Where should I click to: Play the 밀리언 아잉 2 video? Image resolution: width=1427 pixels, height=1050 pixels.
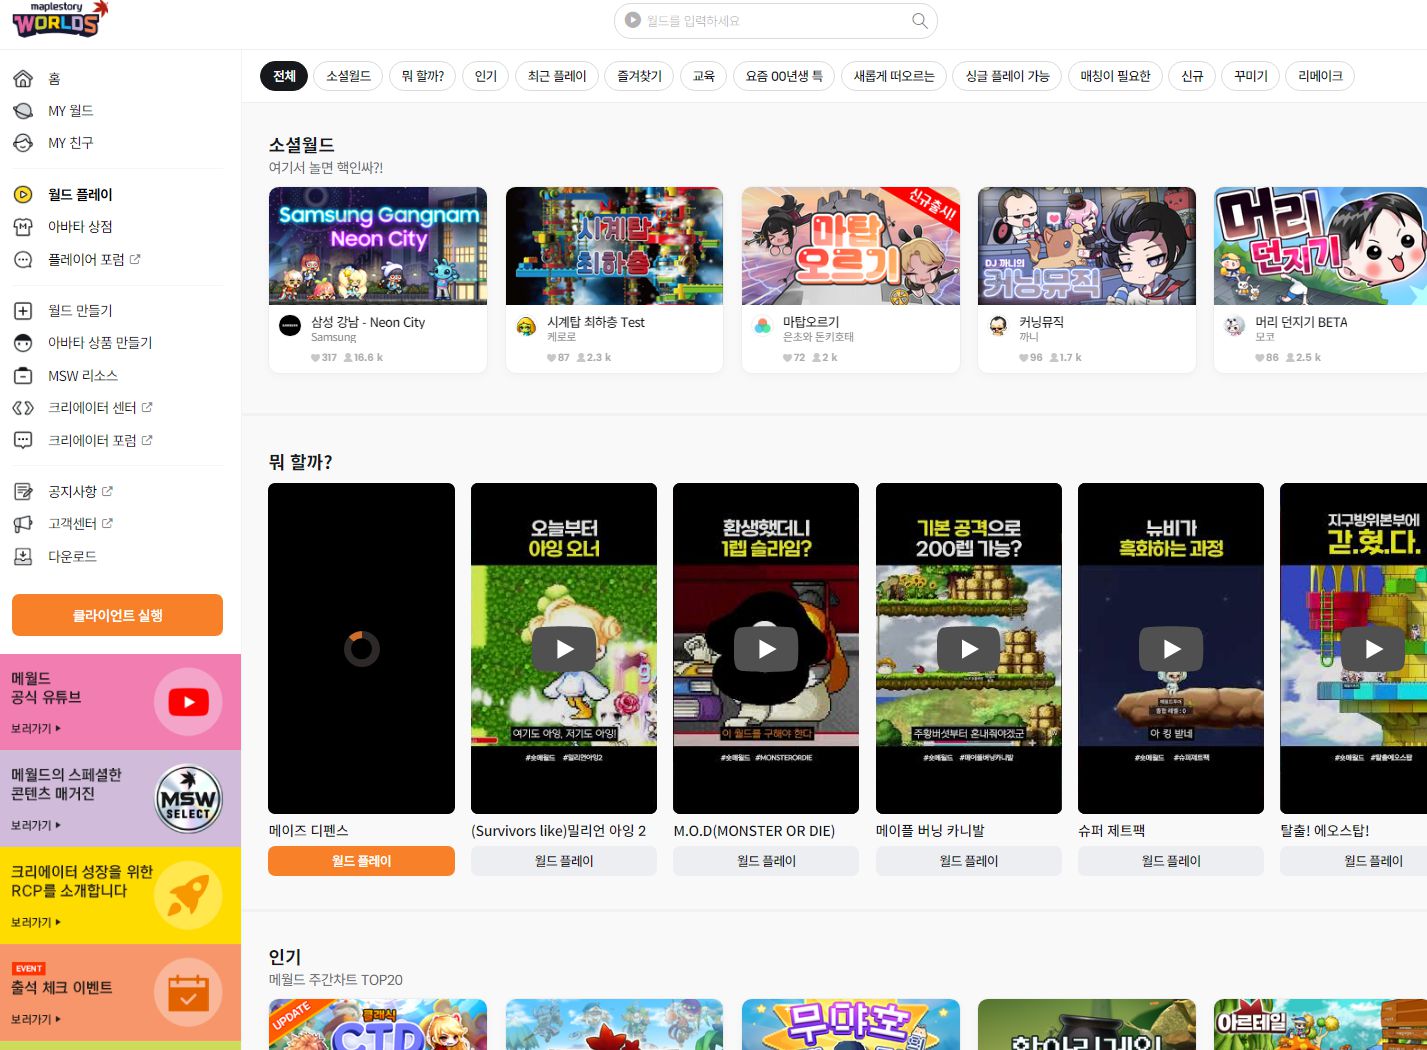click(564, 649)
